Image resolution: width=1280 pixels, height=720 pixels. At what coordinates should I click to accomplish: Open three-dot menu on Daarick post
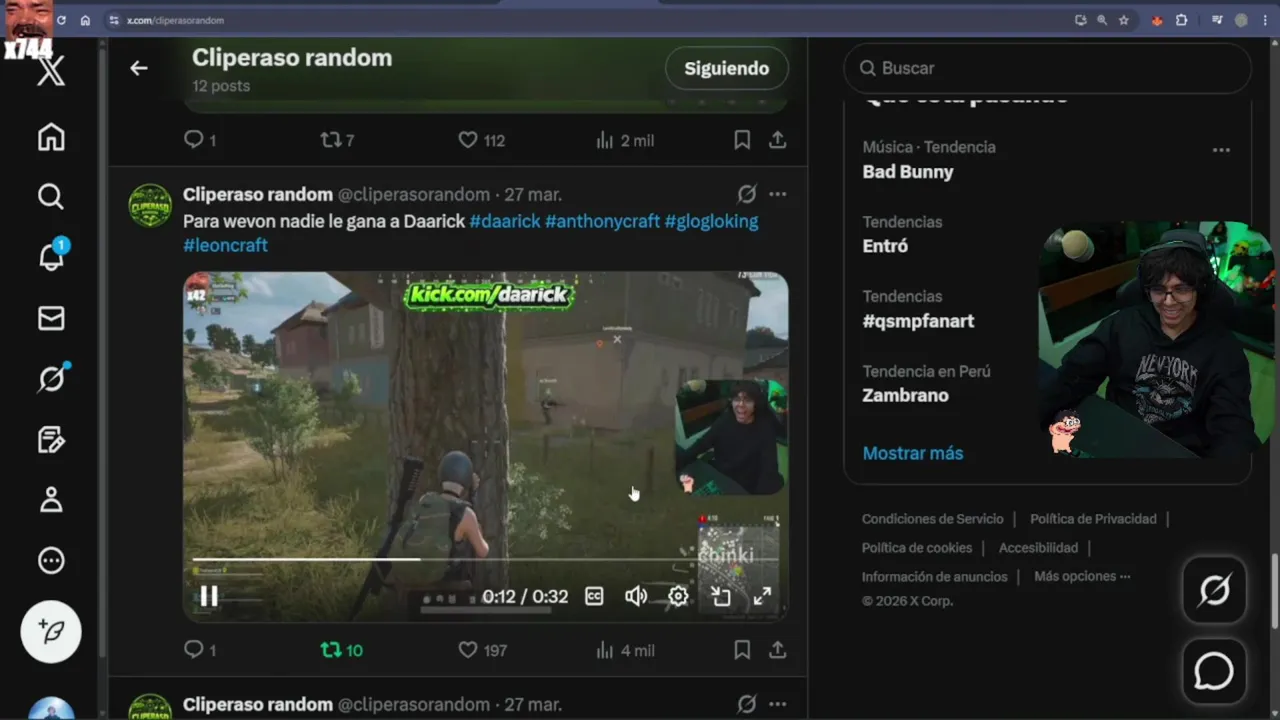[x=778, y=194]
